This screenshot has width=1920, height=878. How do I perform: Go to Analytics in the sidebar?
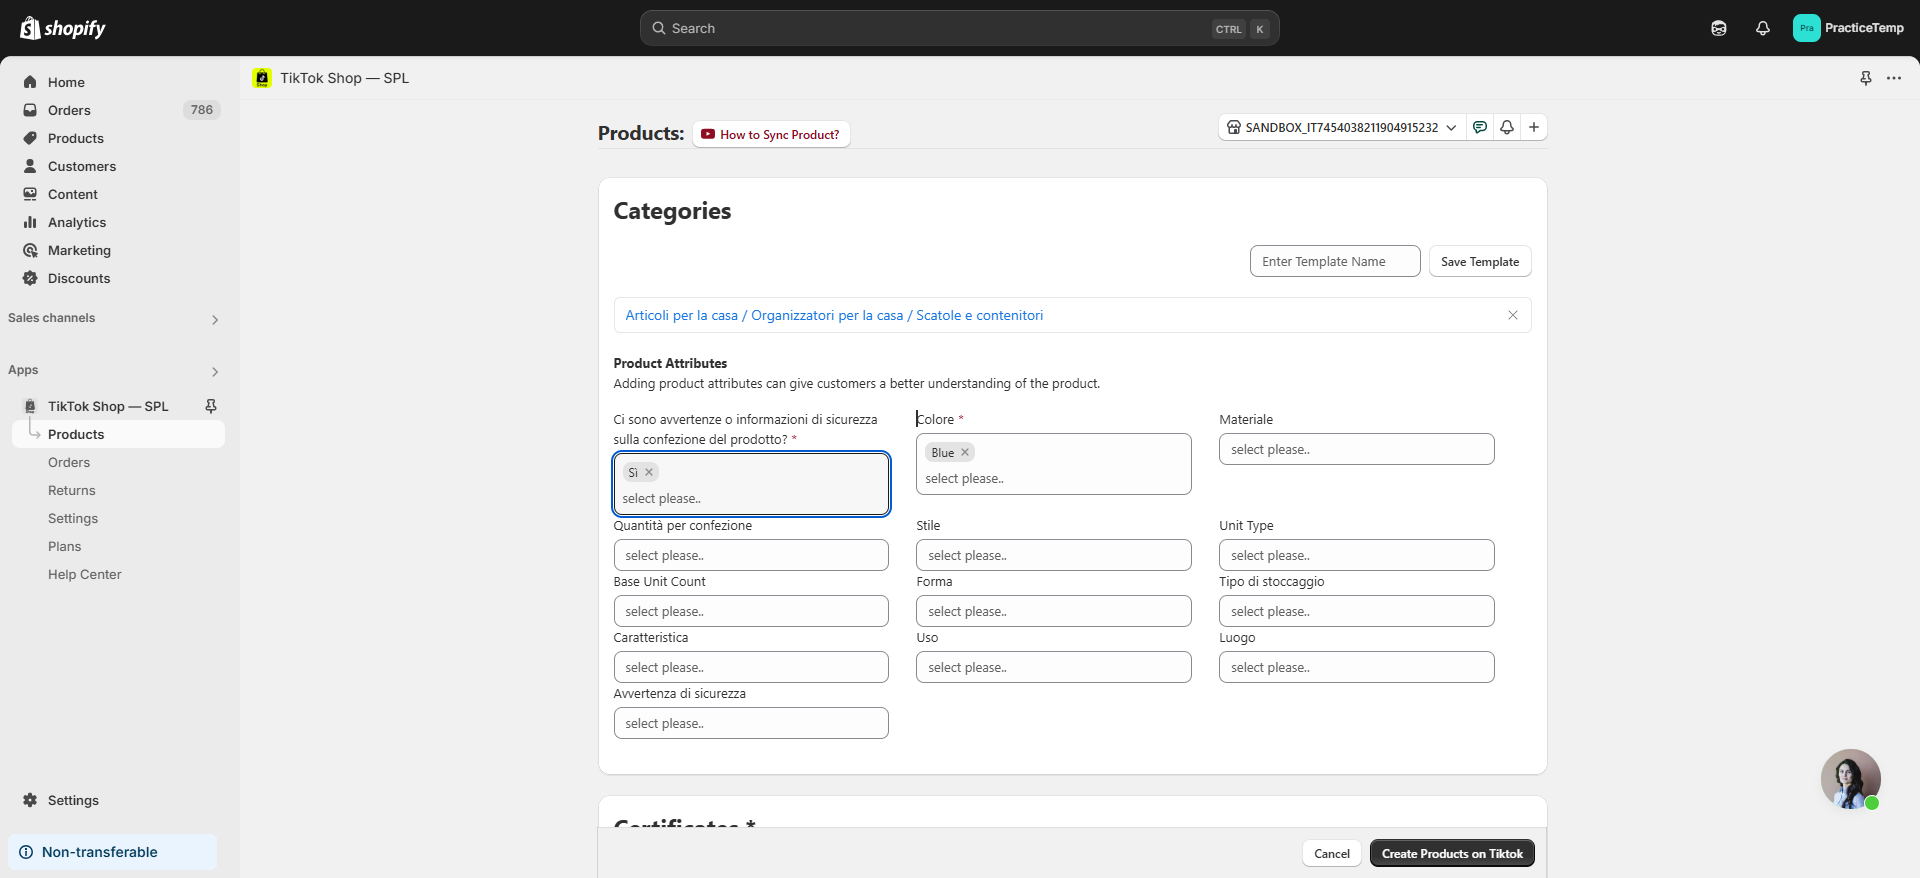click(77, 222)
